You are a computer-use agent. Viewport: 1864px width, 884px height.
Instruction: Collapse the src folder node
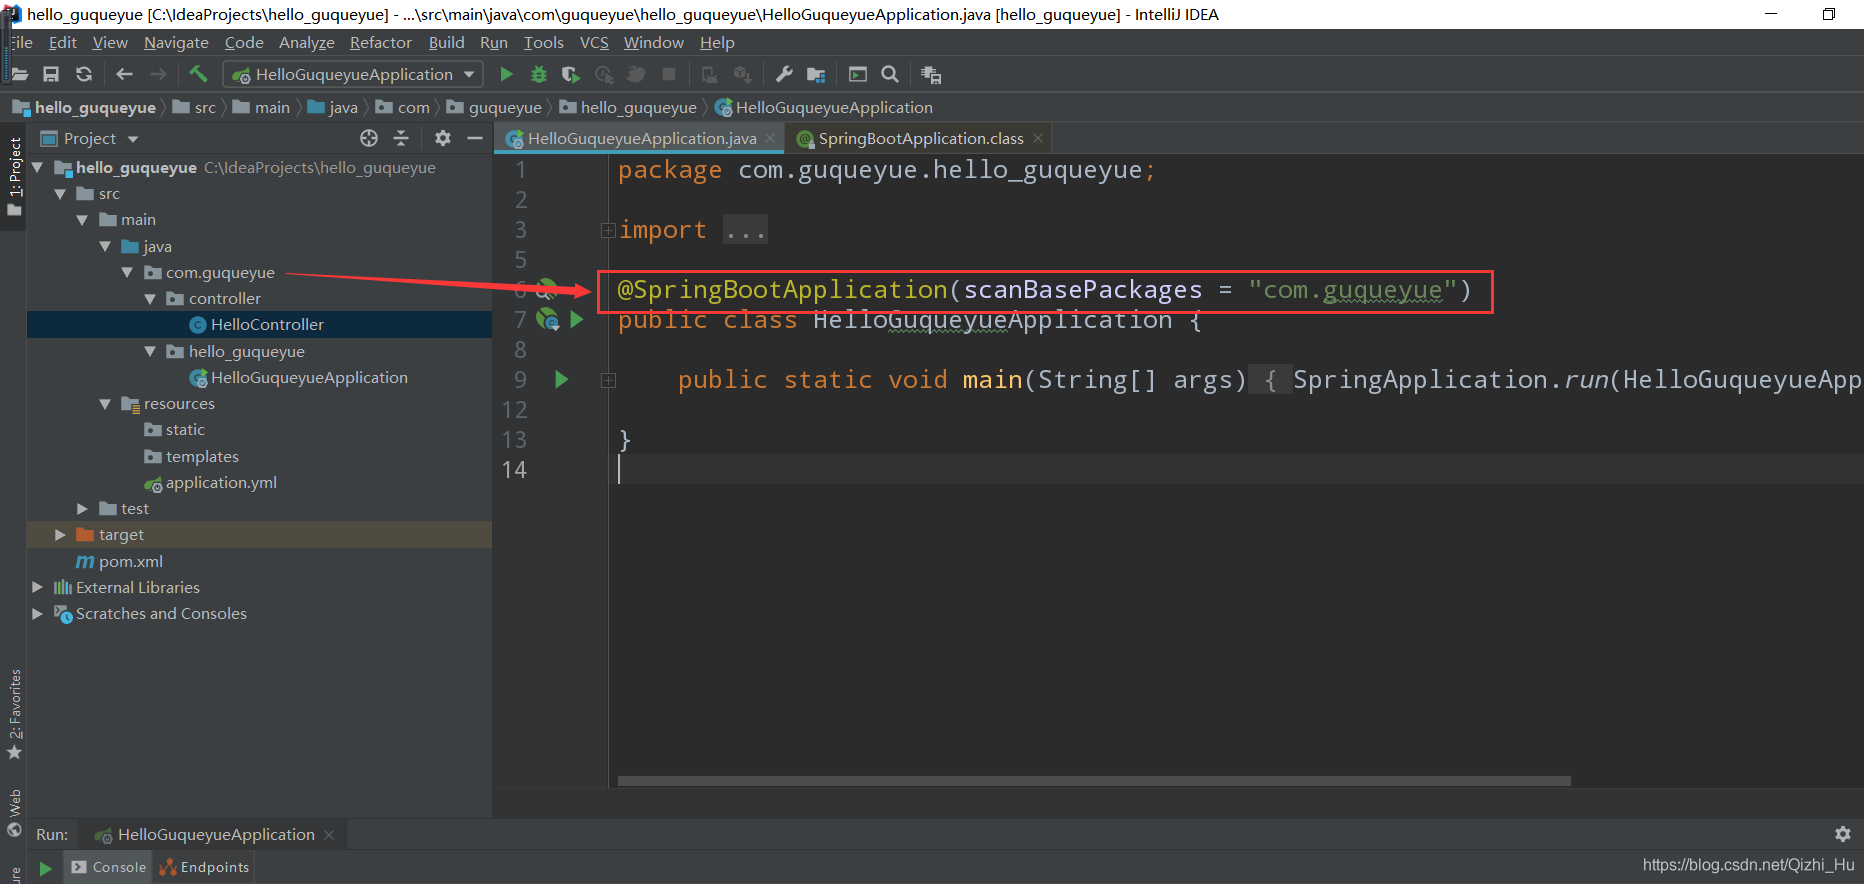click(60, 194)
